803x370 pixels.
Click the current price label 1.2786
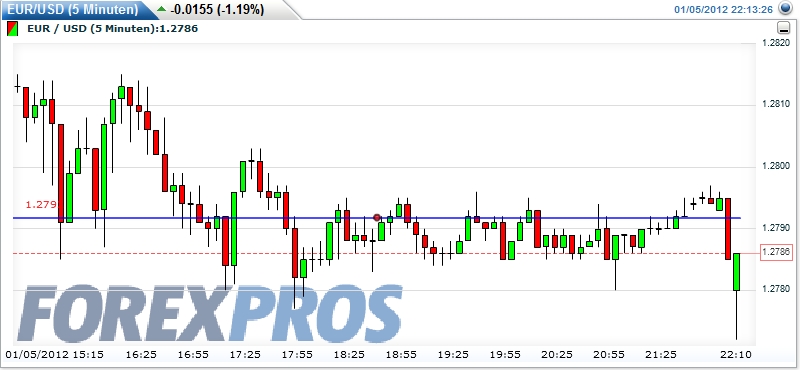coord(776,252)
